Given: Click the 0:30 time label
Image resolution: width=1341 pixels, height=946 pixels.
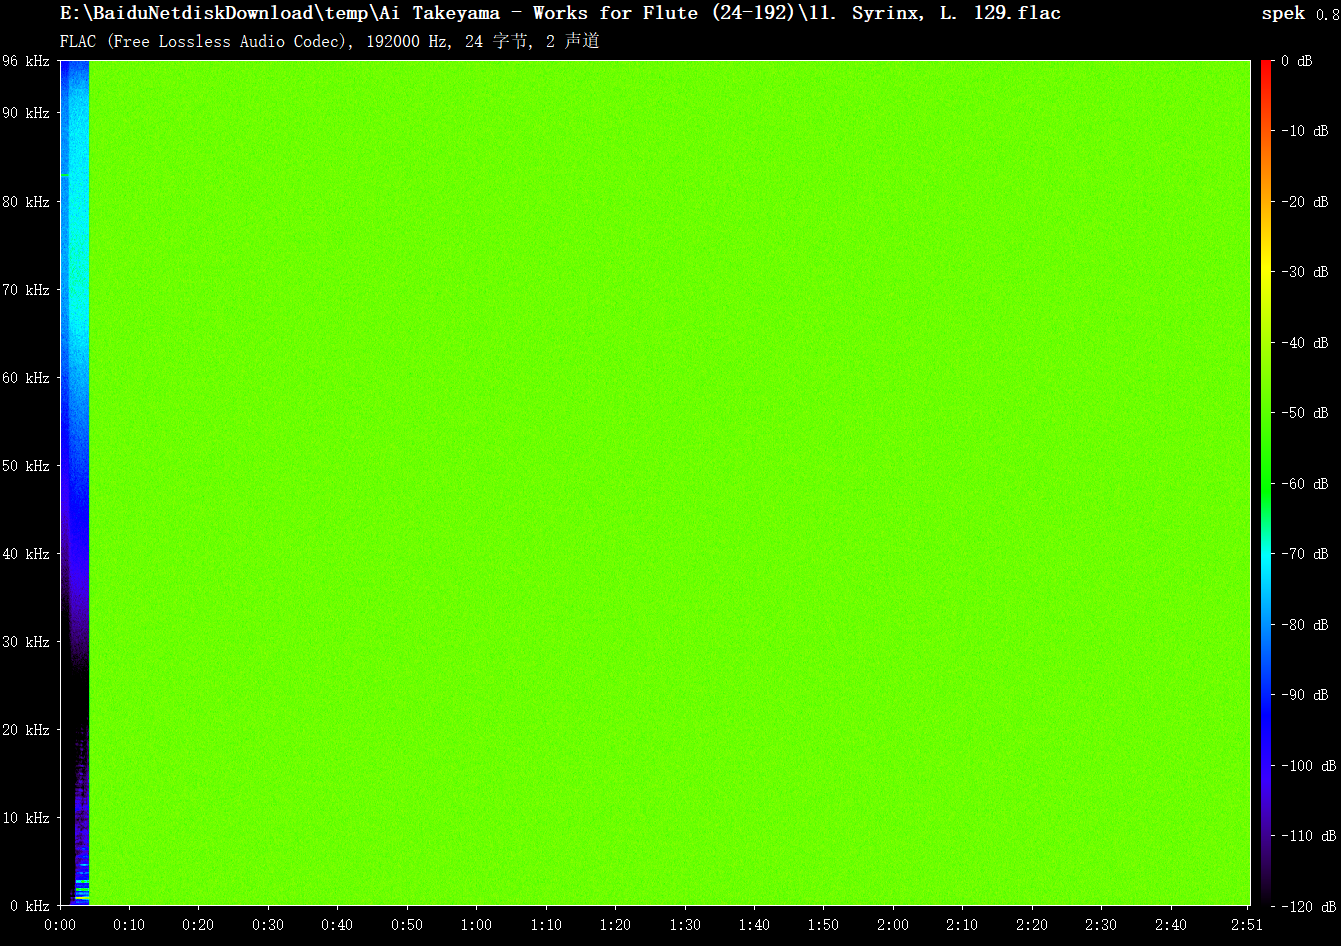Looking at the screenshot, I should point(268,925).
